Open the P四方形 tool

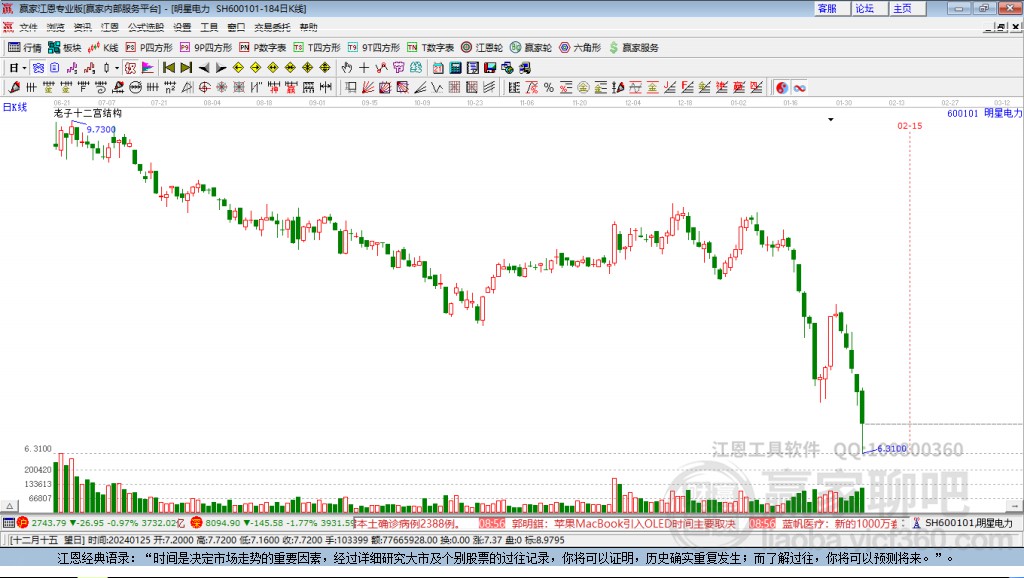coord(149,48)
